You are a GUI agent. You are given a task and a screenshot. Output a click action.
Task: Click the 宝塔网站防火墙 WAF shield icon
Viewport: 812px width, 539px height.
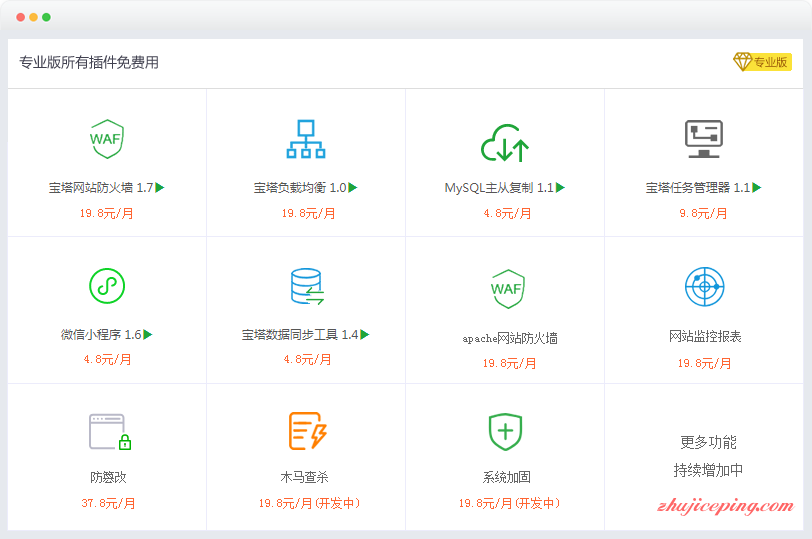pos(107,139)
